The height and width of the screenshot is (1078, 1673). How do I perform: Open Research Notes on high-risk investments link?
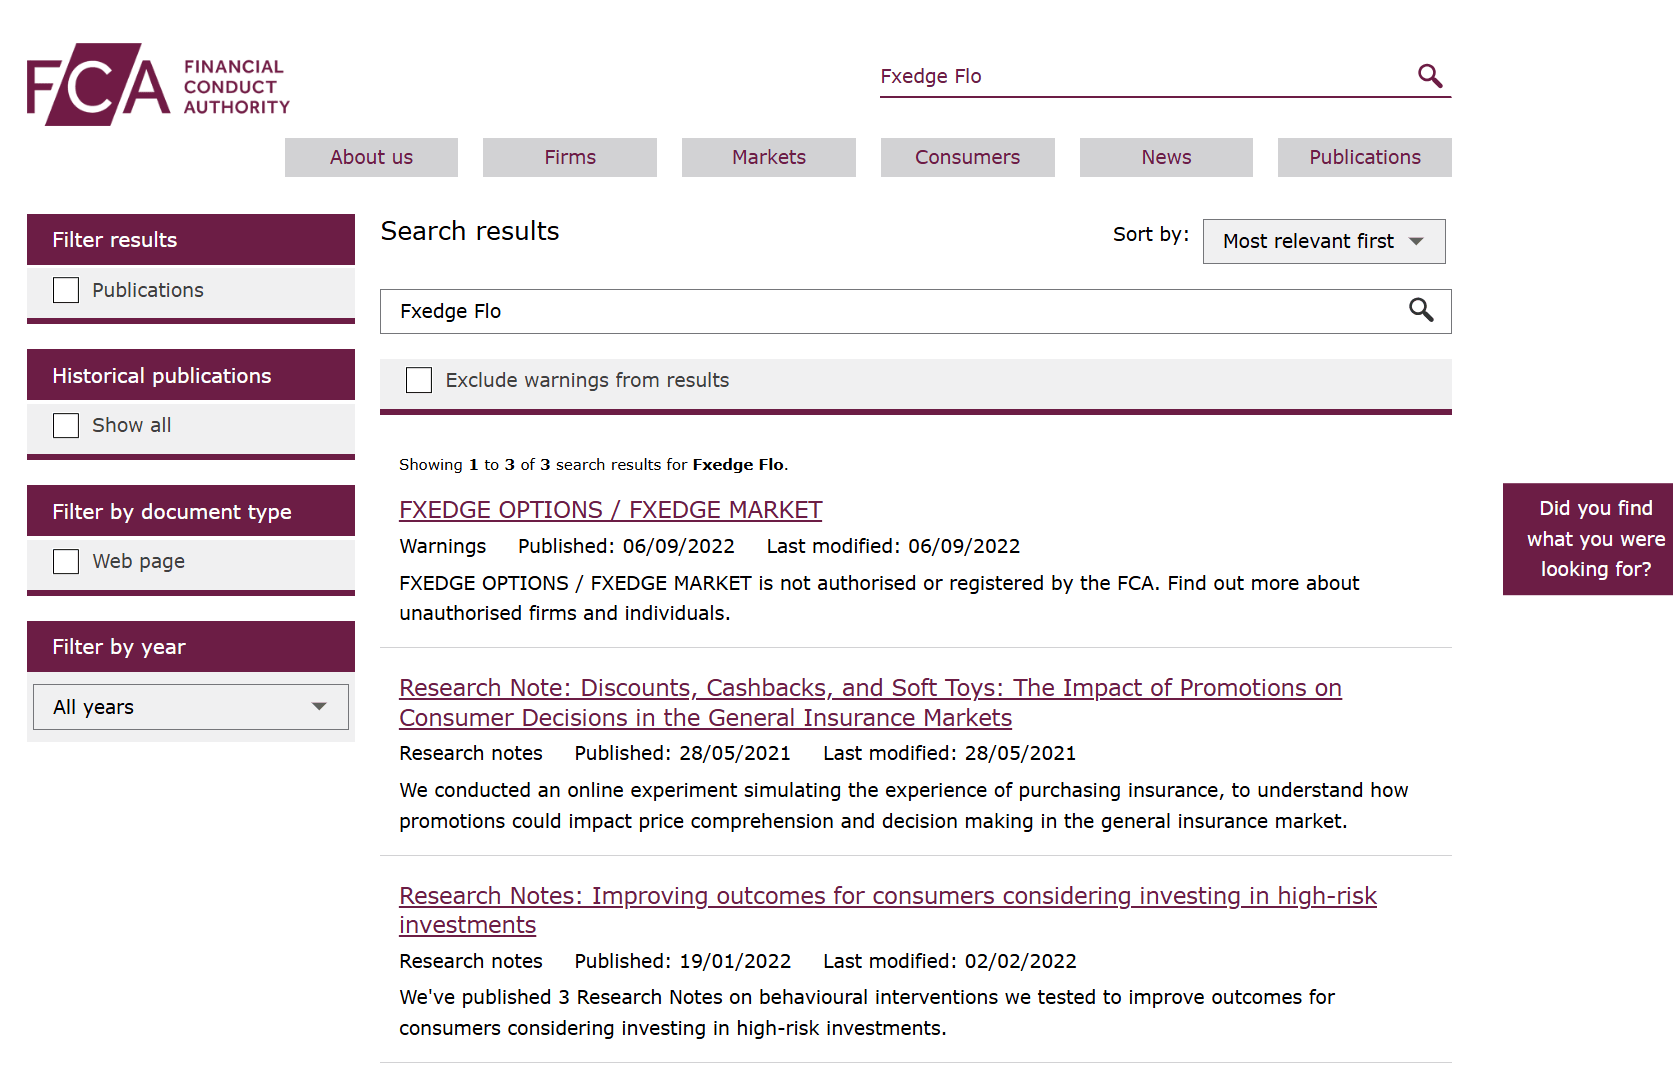point(888,910)
